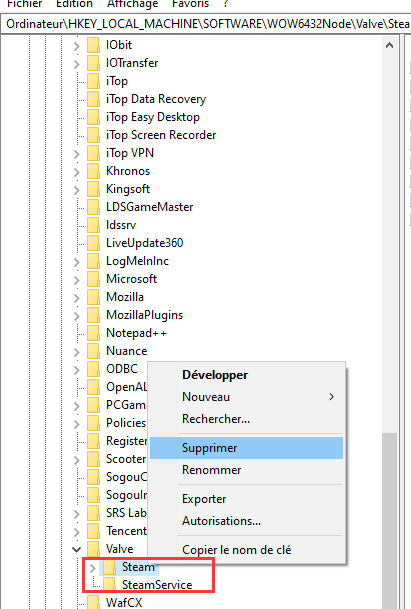Click the iTop Data Recovery folder icon

coord(93,99)
